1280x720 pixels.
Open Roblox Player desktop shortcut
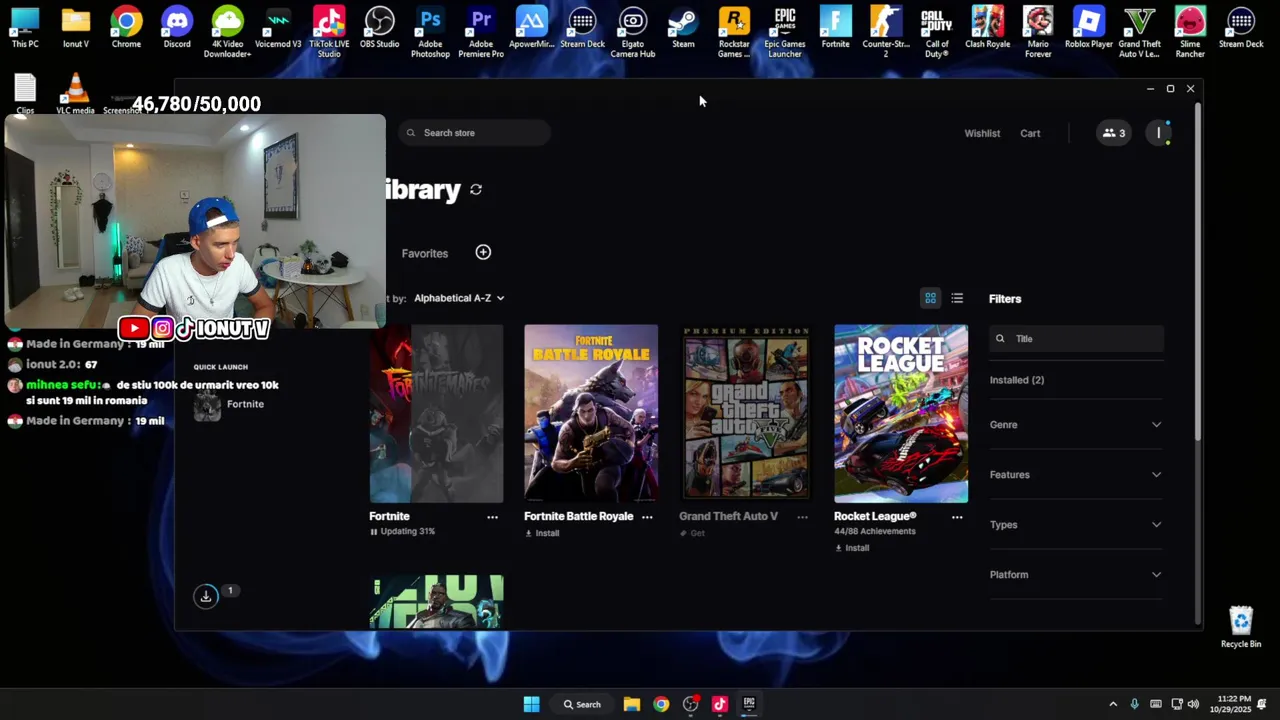tap(1089, 28)
